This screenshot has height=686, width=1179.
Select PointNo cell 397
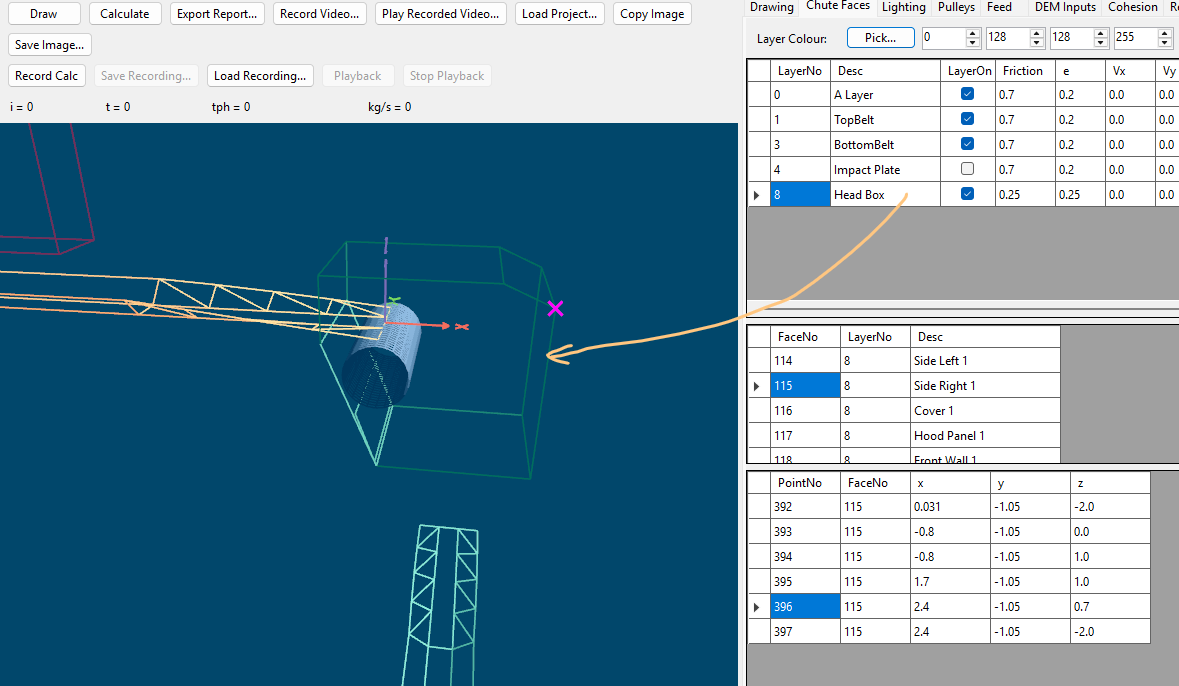click(x=805, y=632)
